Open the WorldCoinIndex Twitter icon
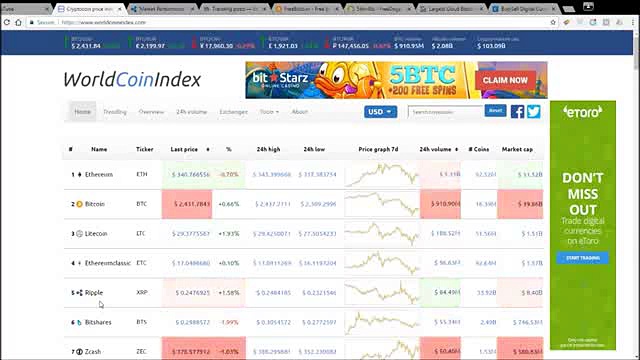The width and height of the screenshot is (640, 360). [x=533, y=111]
